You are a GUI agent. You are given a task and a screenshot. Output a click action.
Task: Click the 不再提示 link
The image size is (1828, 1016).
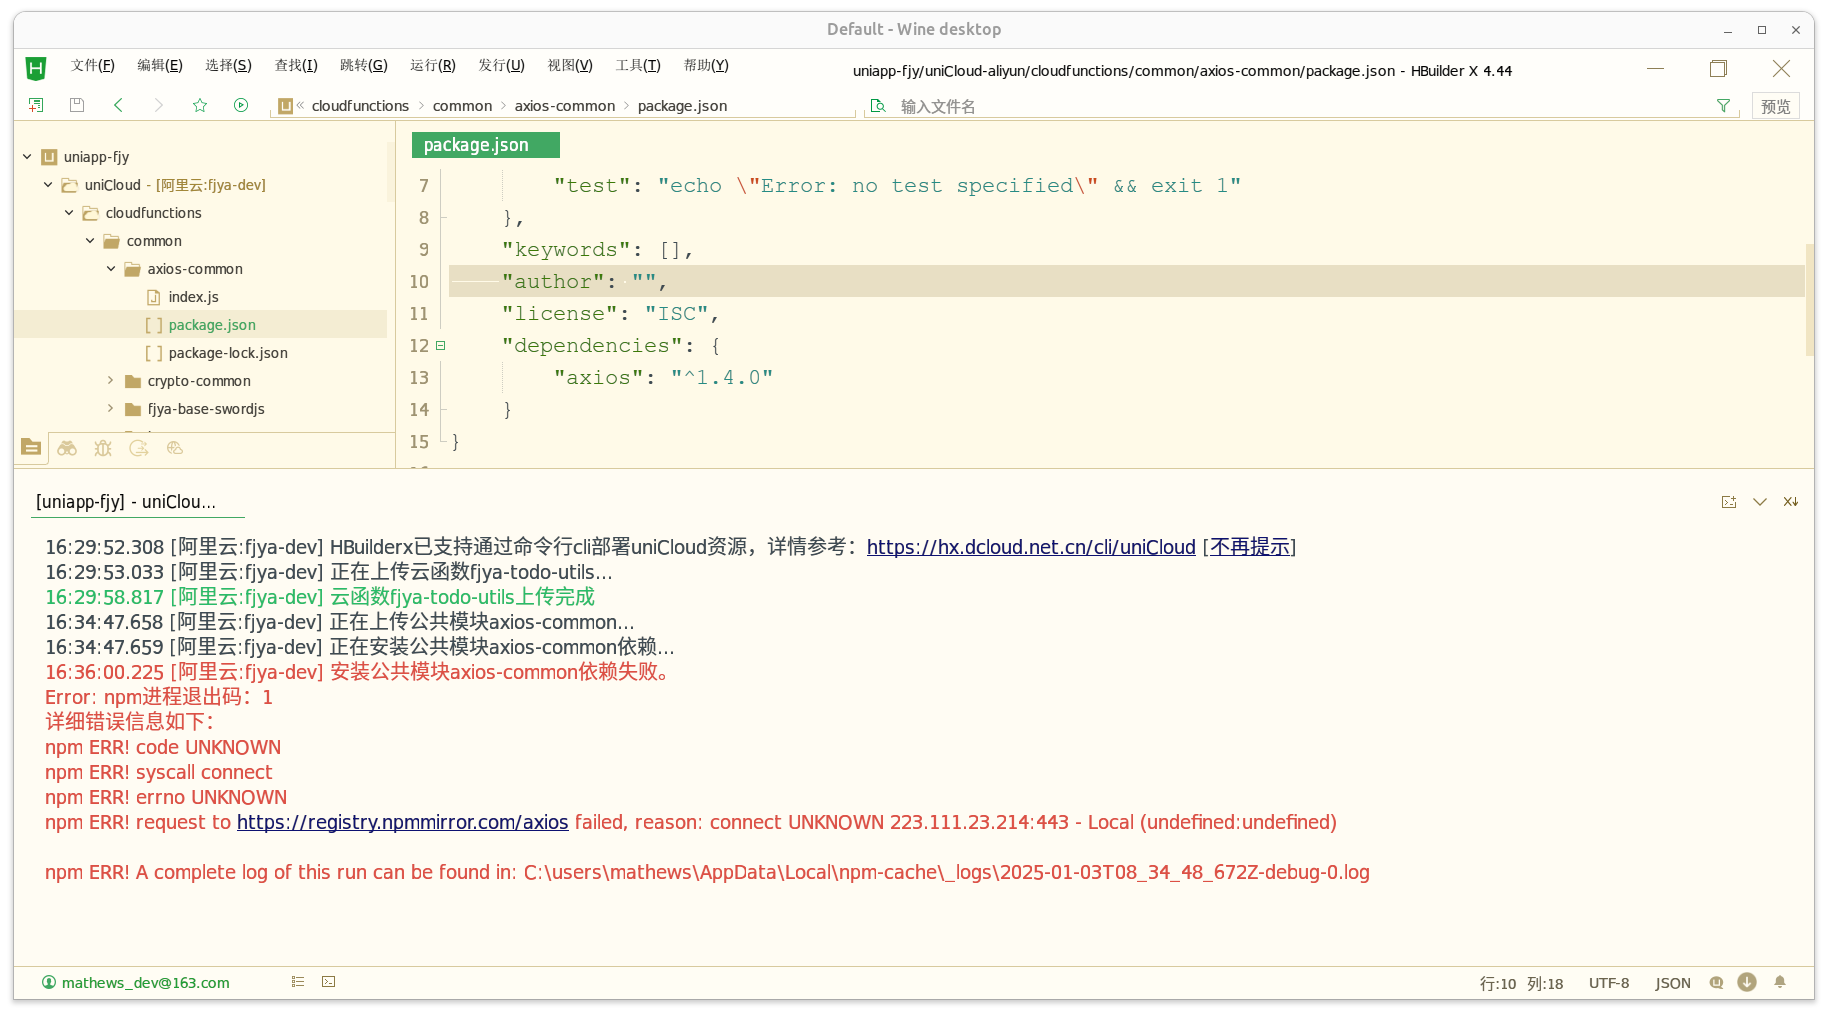pyautogui.click(x=1250, y=547)
